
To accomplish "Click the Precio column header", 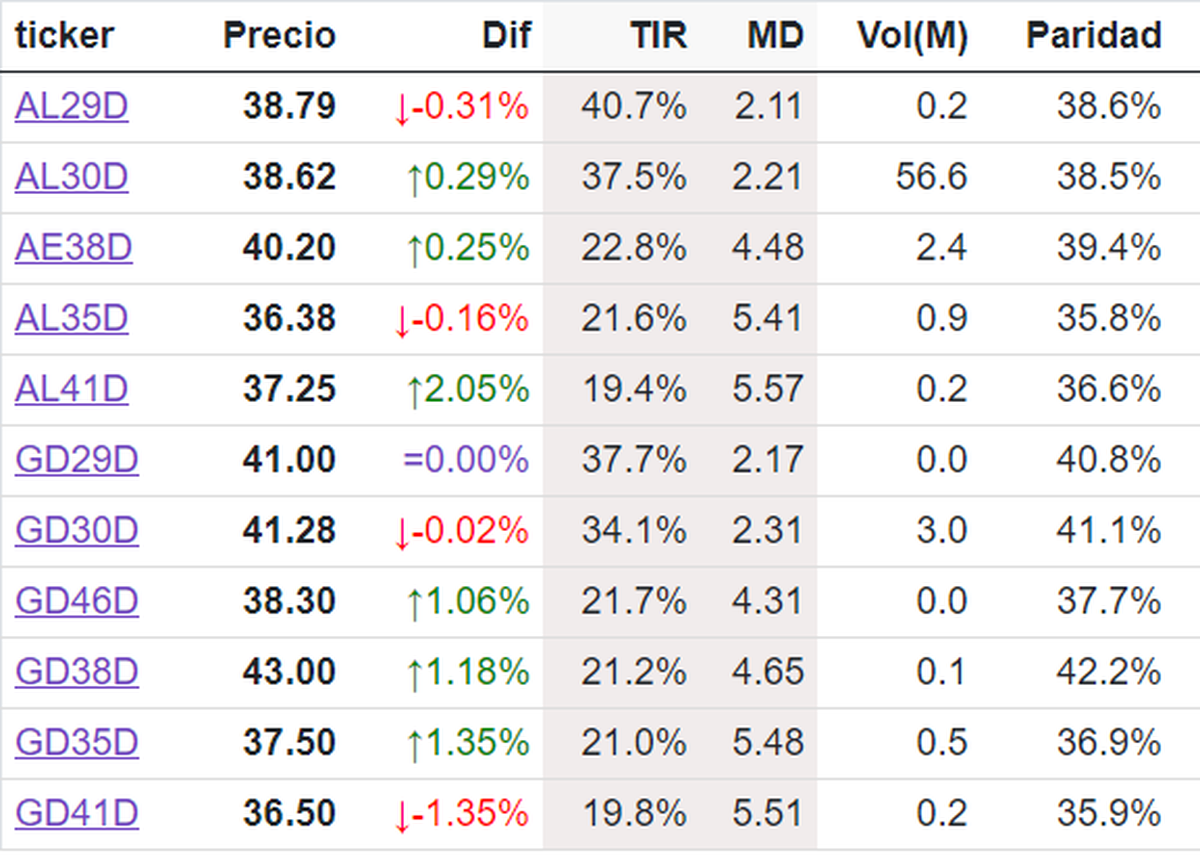I will pyautogui.click(x=279, y=36).
